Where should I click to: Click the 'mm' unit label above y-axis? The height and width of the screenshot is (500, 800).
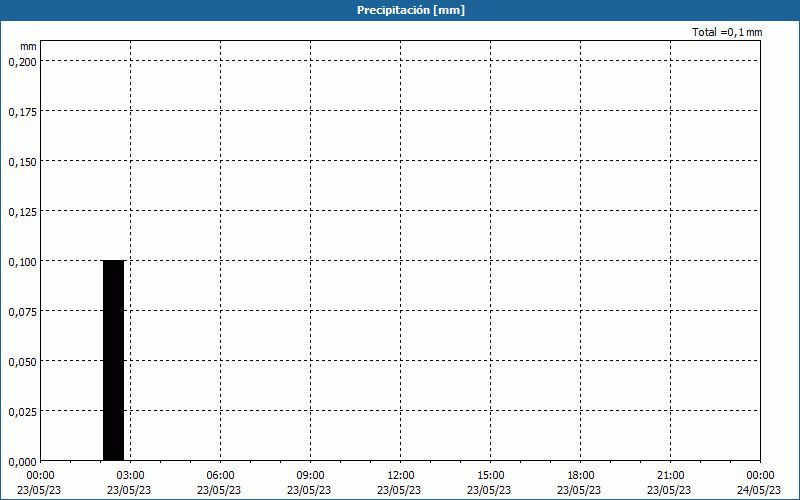coord(28,46)
